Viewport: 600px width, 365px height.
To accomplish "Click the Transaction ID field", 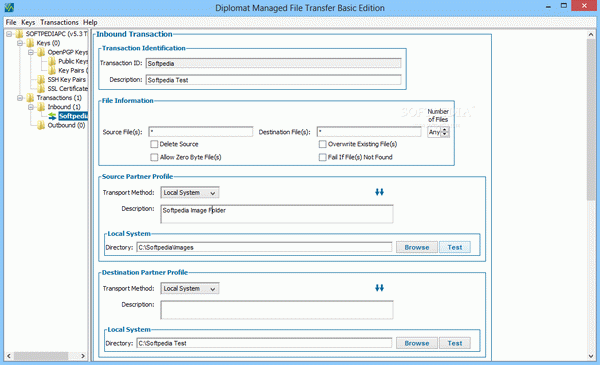I will 274,64.
